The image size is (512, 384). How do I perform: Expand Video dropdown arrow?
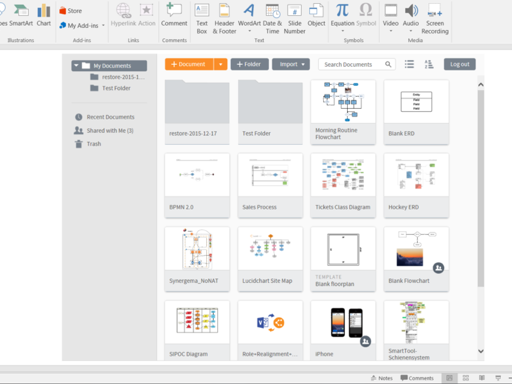pos(391,31)
